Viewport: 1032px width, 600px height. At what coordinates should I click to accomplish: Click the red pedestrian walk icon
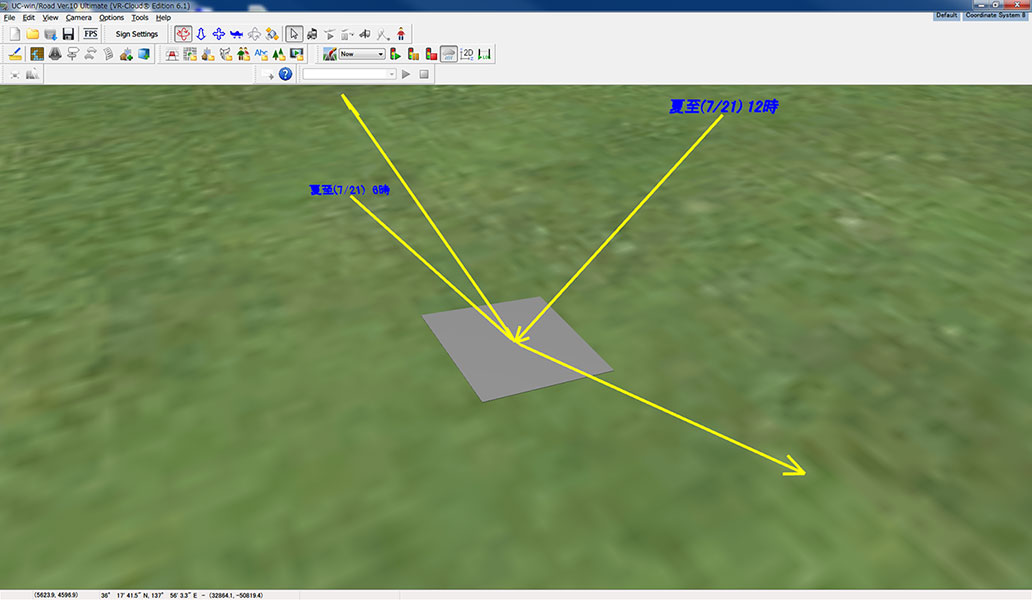(401, 34)
